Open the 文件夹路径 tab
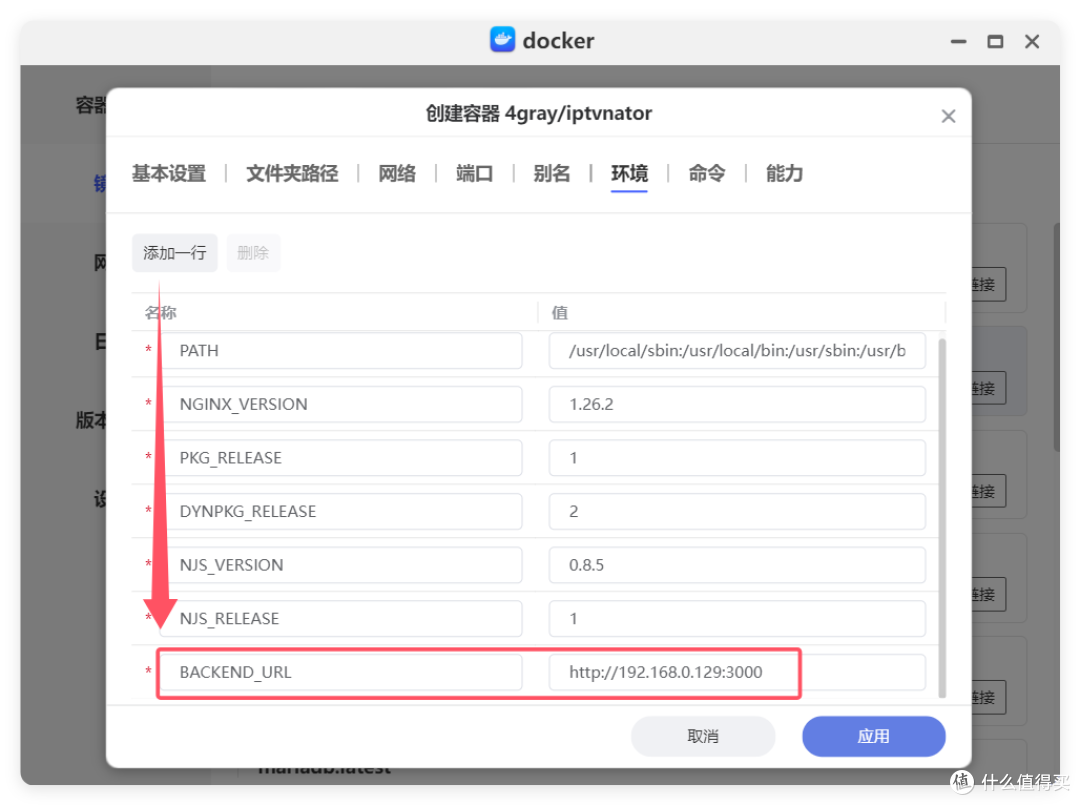Viewport: 1080px width, 805px height. pyautogui.click(x=291, y=173)
